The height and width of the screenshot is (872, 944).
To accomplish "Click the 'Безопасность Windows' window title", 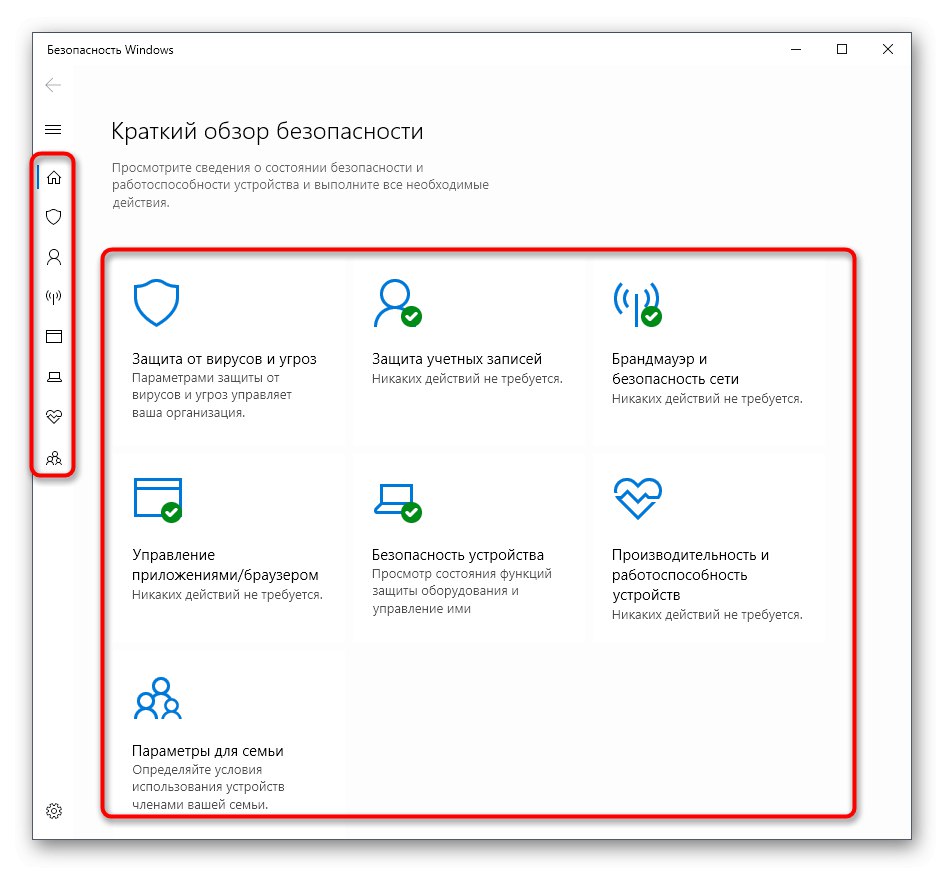I will (110, 50).
